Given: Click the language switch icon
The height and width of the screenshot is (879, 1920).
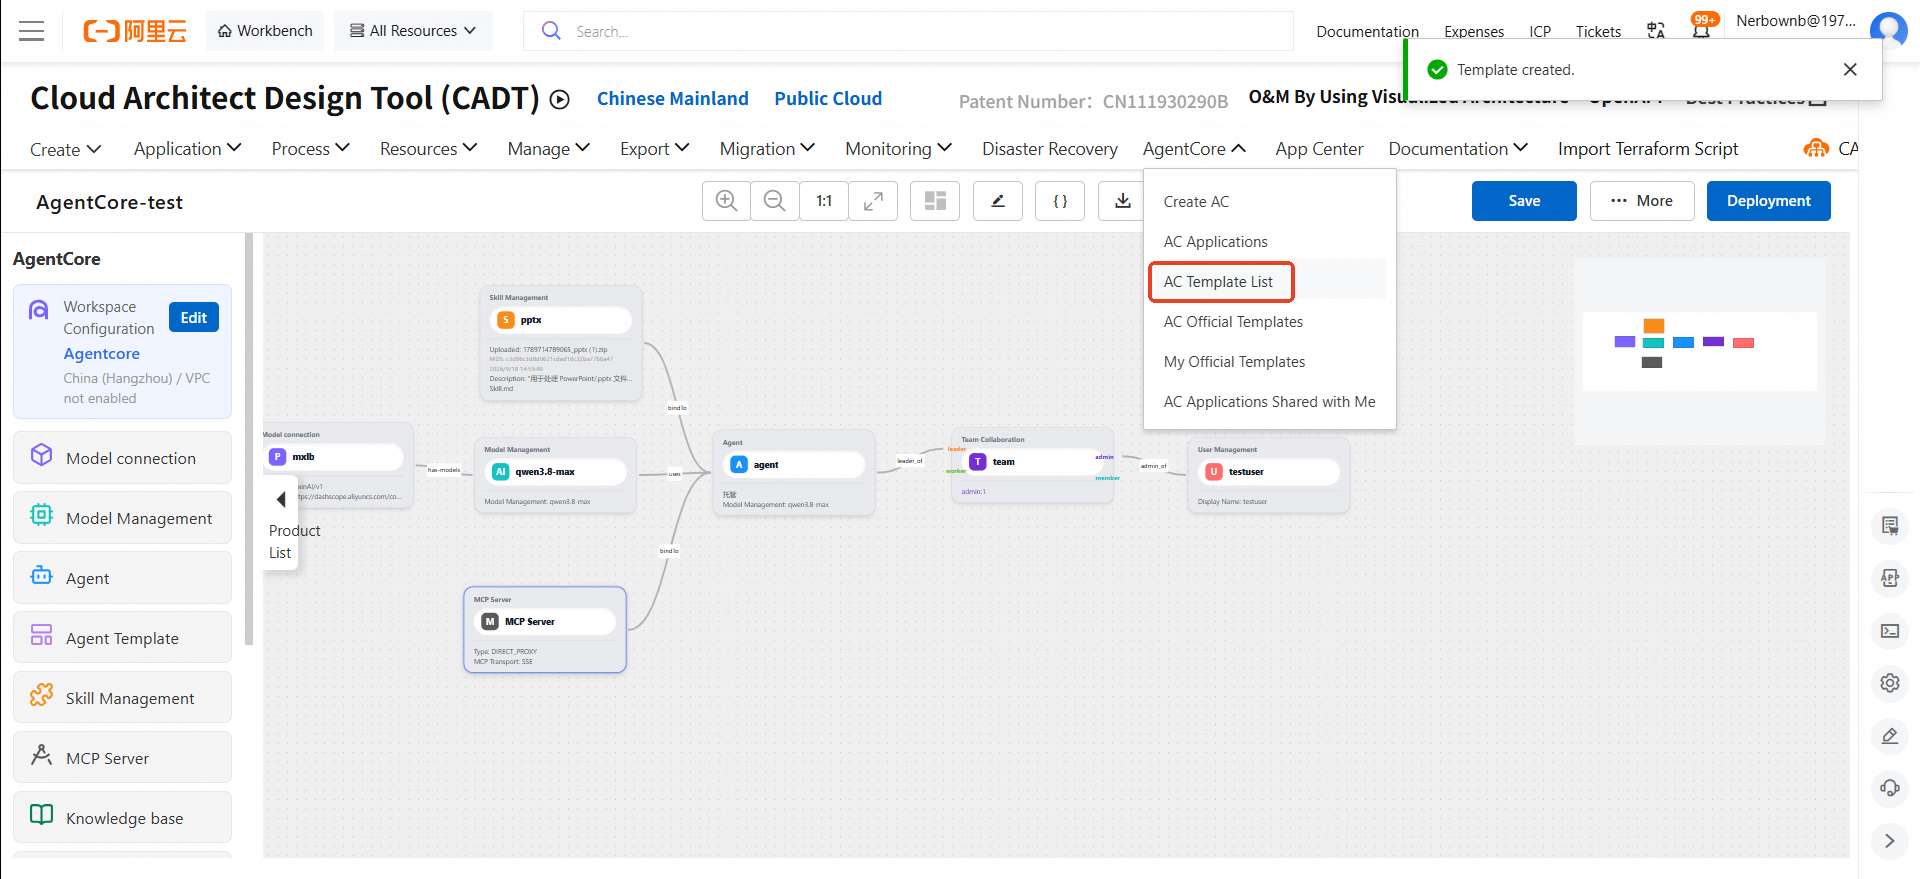Looking at the screenshot, I should pos(1656,31).
